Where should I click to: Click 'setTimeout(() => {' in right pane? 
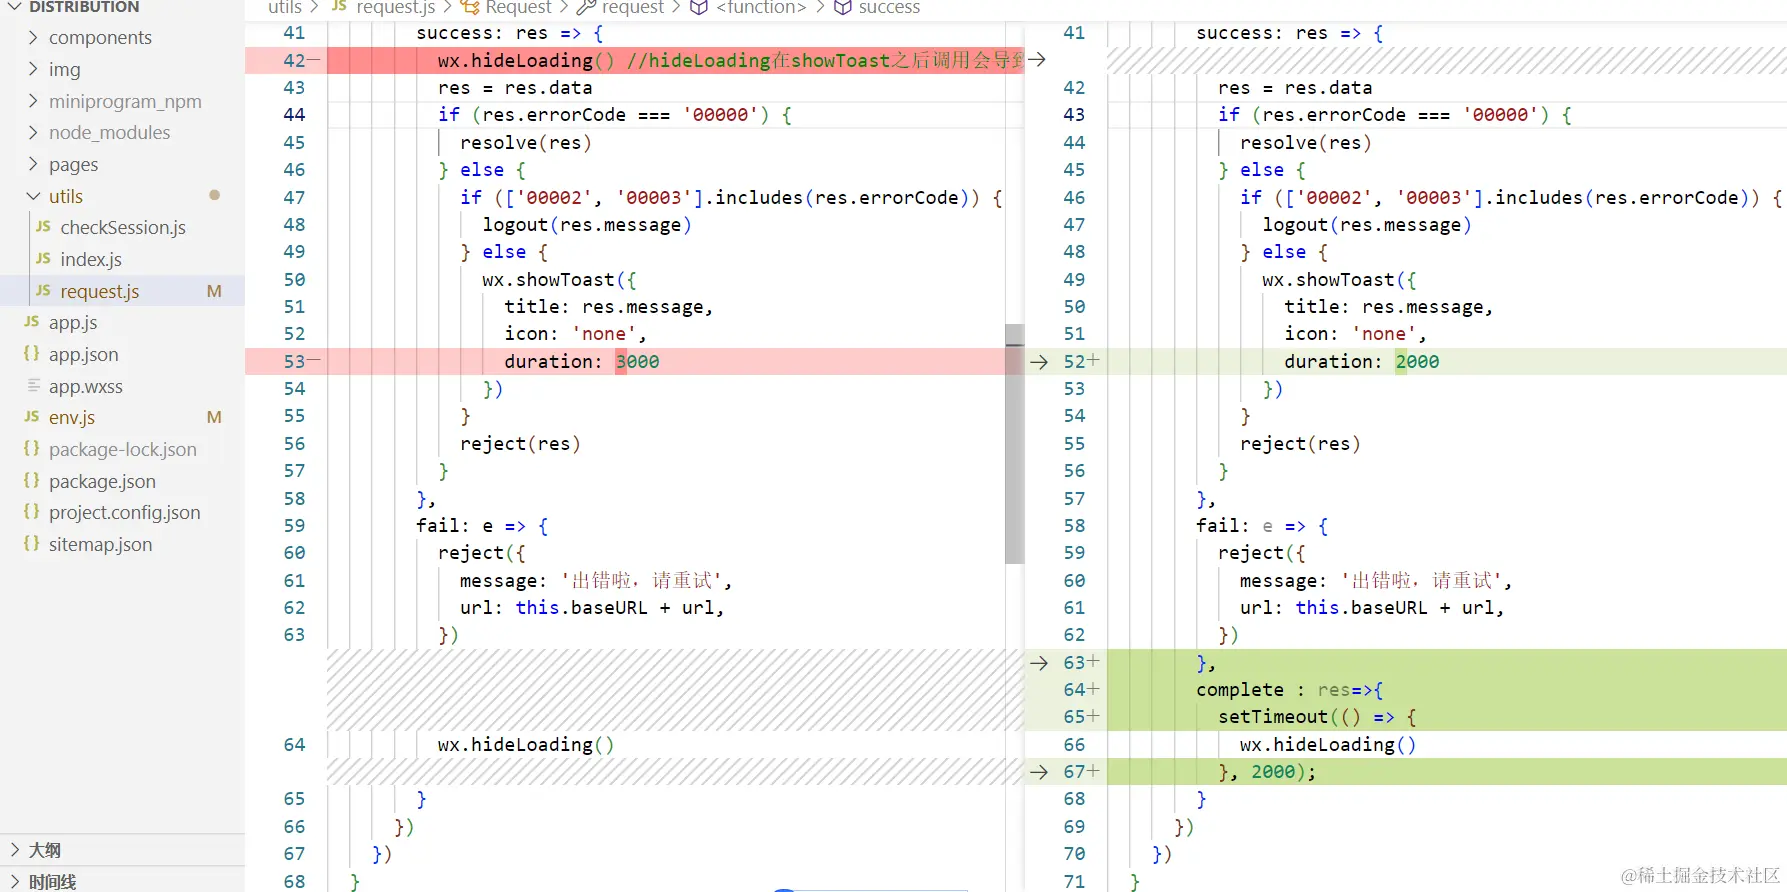point(1317,716)
